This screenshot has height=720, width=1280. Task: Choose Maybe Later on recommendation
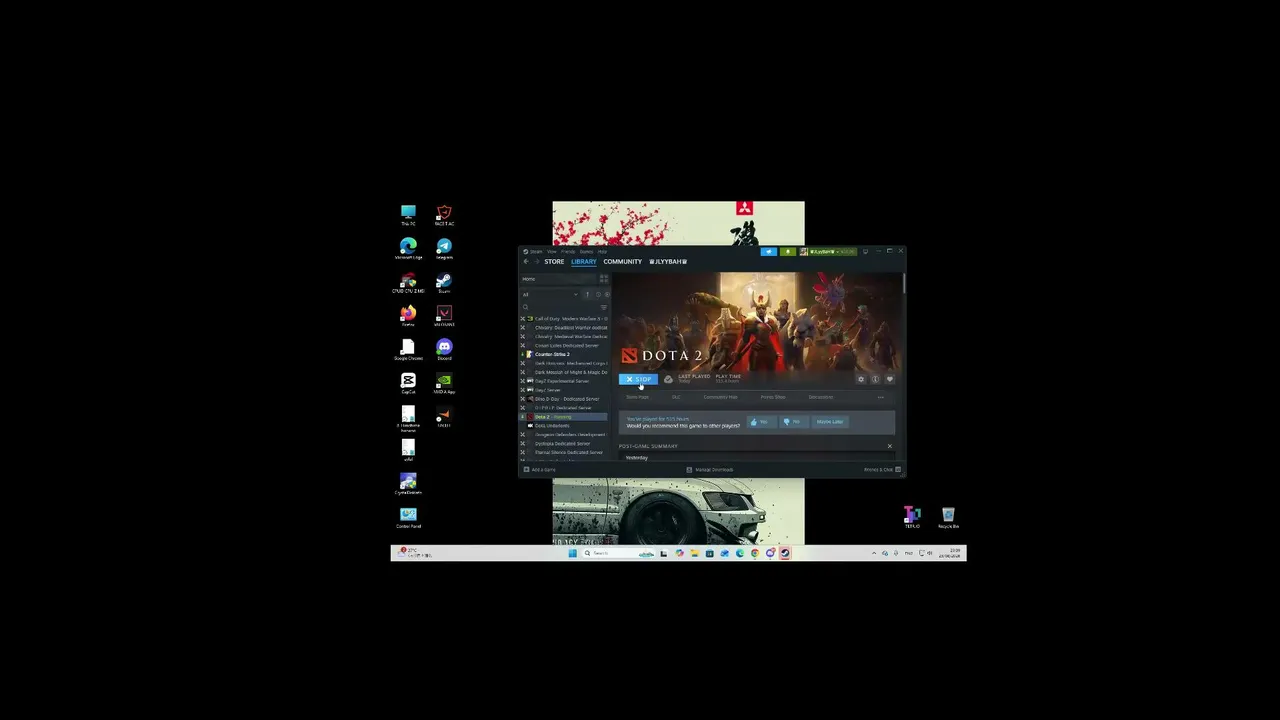830,422
